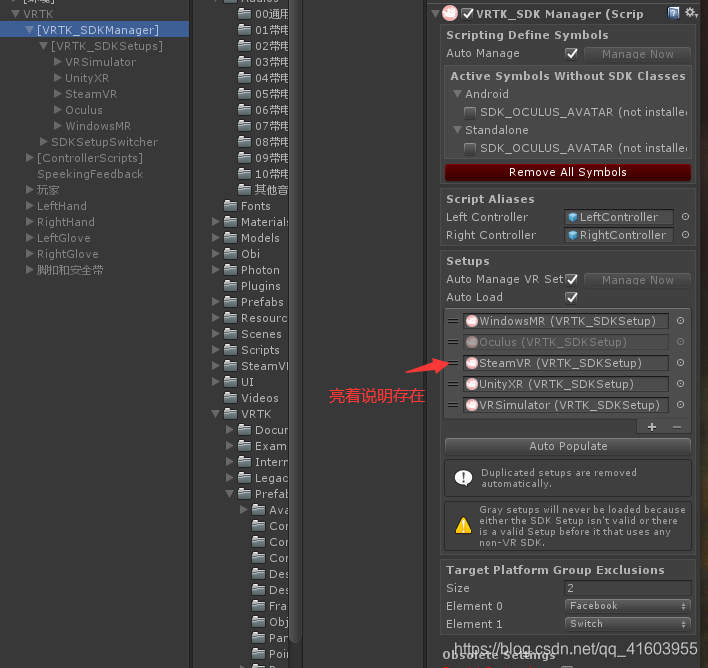Collapse the Android symbols foldout
708x668 pixels.
[457, 94]
